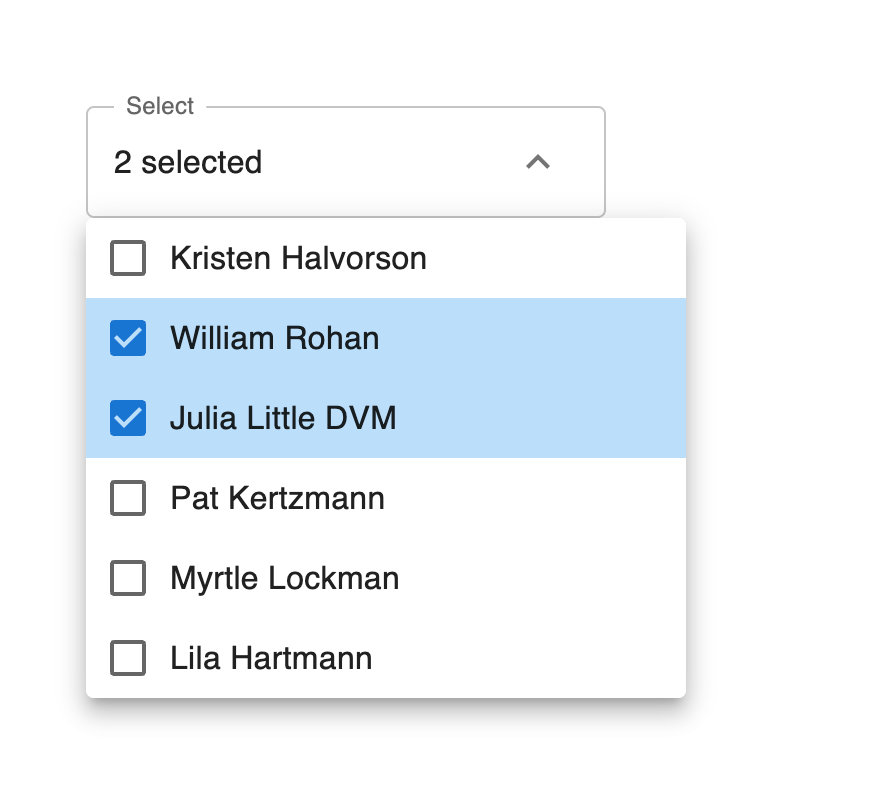Check the Kristen Halvorson checkbox
The height and width of the screenshot is (790, 880).
pyautogui.click(x=128, y=258)
